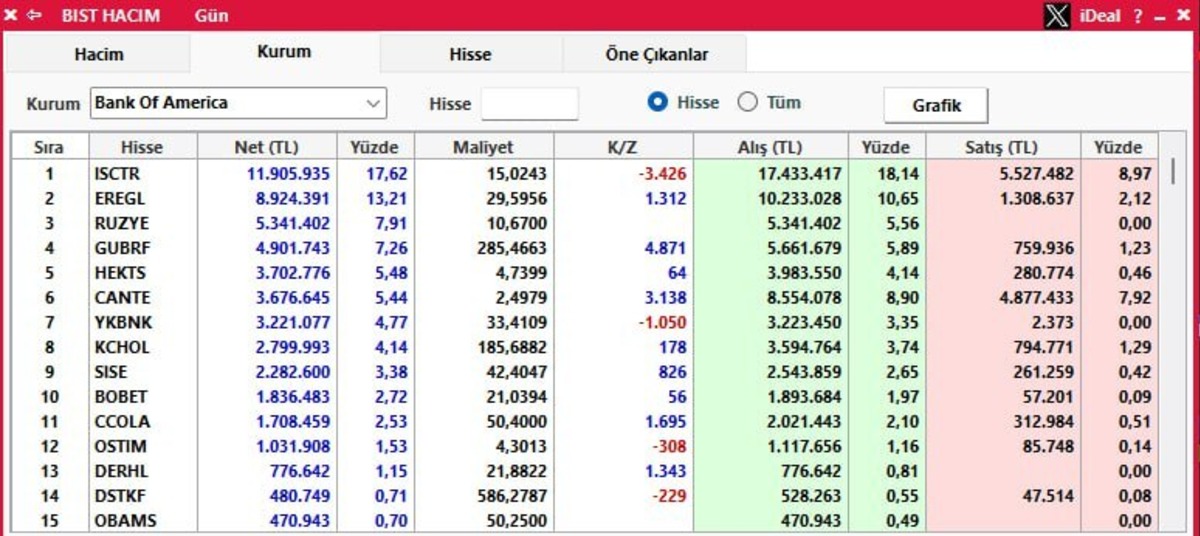Select the YKBNK stock
This screenshot has width=1200, height=536.
tap(122, 322)
